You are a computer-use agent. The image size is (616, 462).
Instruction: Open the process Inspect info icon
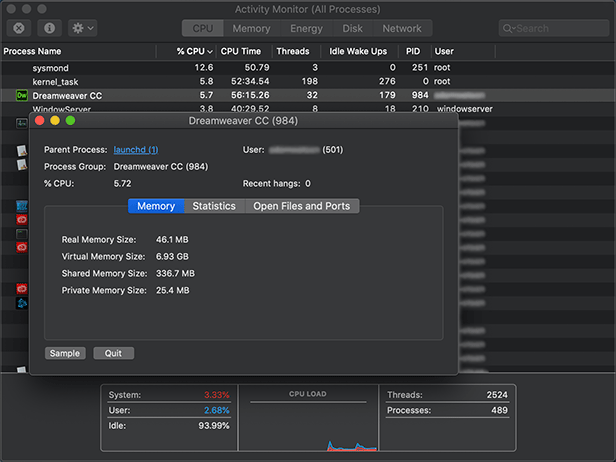[49, 28]
